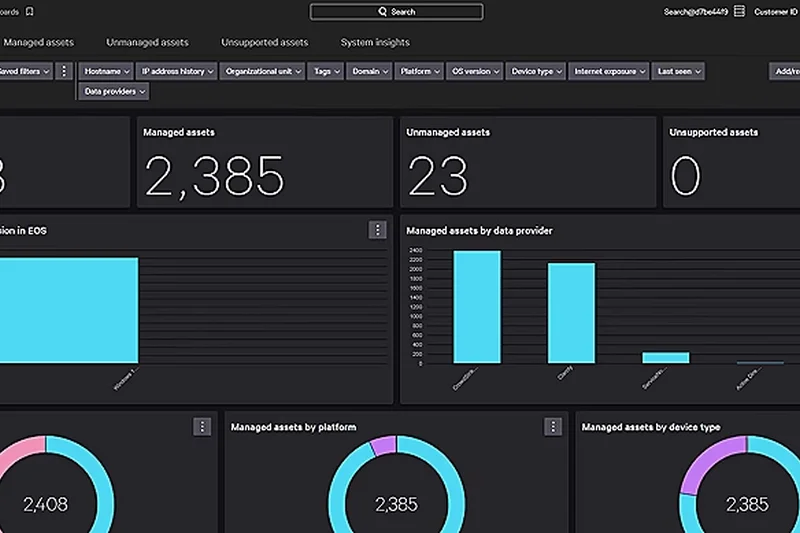
Task: Open the icon next to the account email
Action: pyautogui.click(x=739, y=12)
